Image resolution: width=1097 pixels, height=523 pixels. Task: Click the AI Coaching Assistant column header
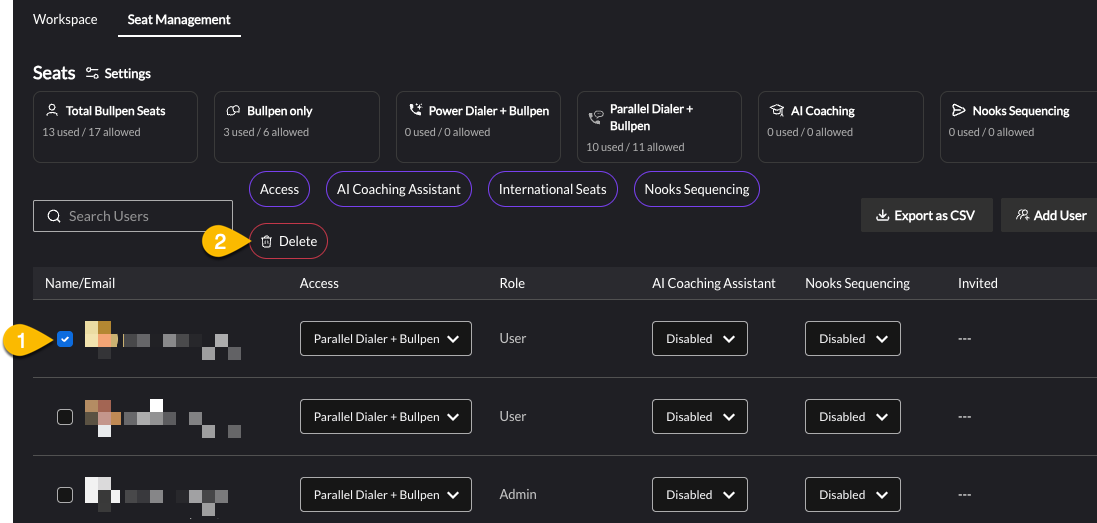click(714, 283)
